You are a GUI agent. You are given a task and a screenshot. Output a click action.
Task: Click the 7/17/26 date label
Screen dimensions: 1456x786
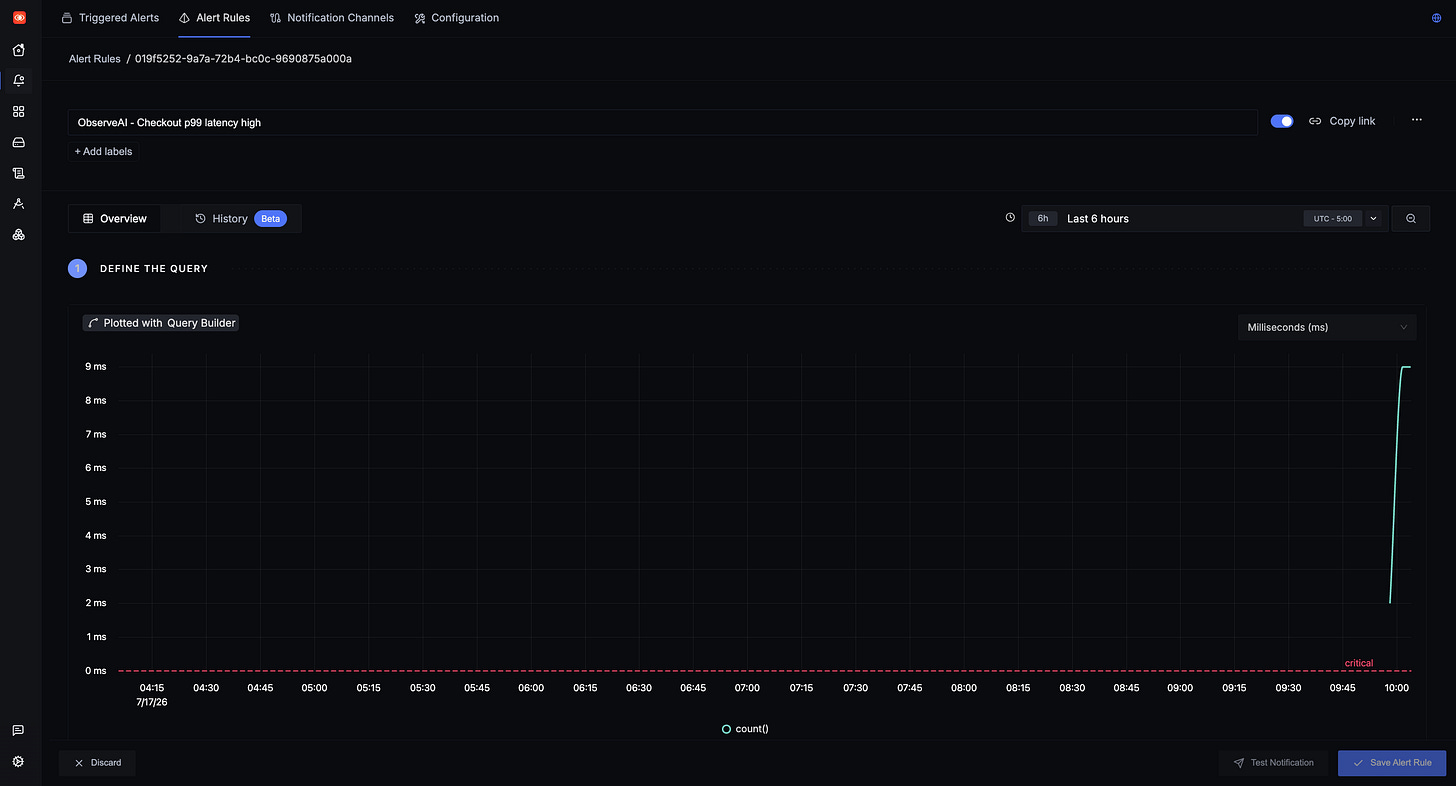(x=152, y=702)
